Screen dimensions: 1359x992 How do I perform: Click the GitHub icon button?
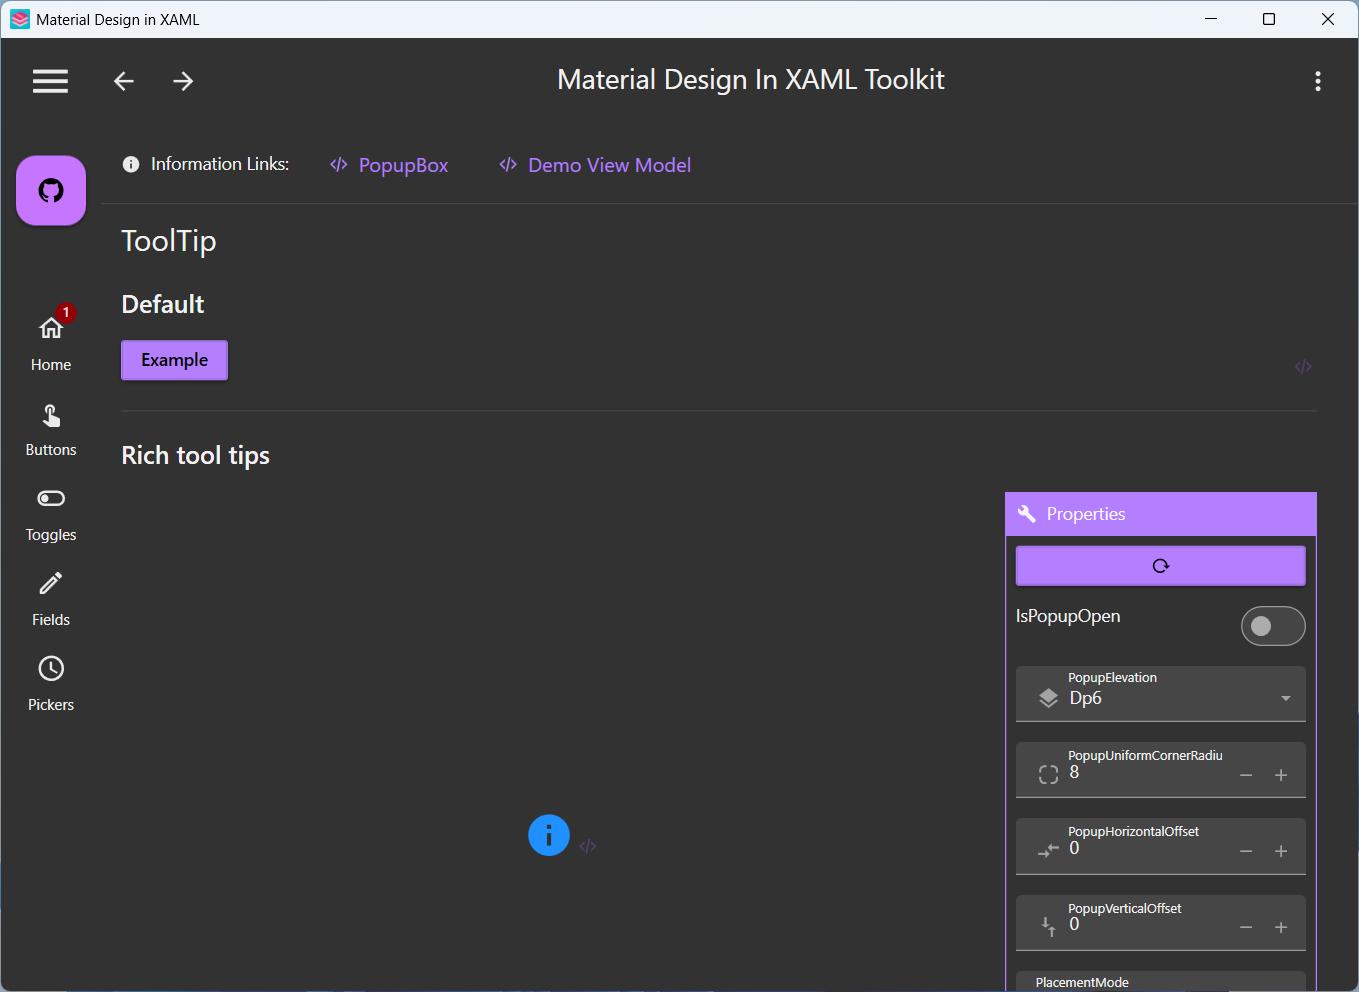click(51, 190)
